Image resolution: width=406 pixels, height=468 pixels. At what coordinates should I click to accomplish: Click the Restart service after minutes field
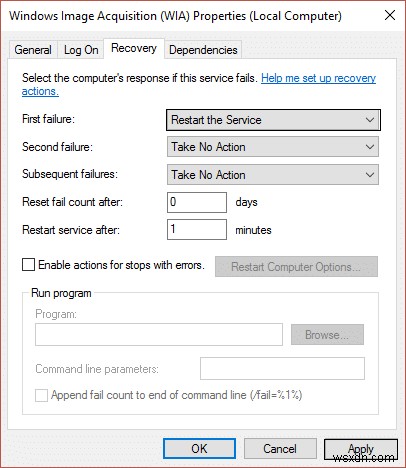point(197,229)
